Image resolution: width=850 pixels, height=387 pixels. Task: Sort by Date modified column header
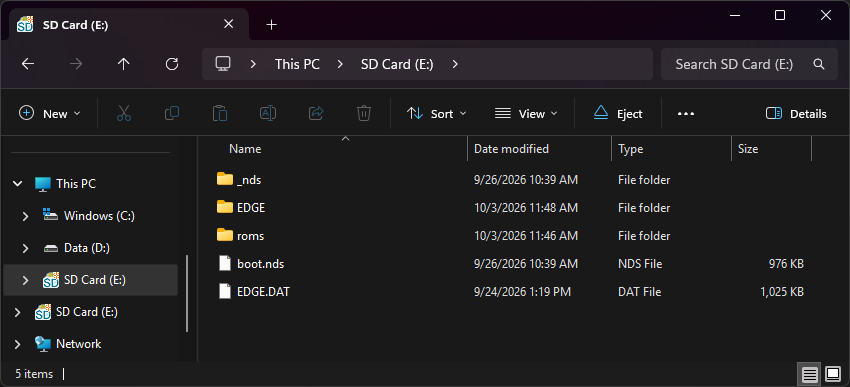click(511, 149)
